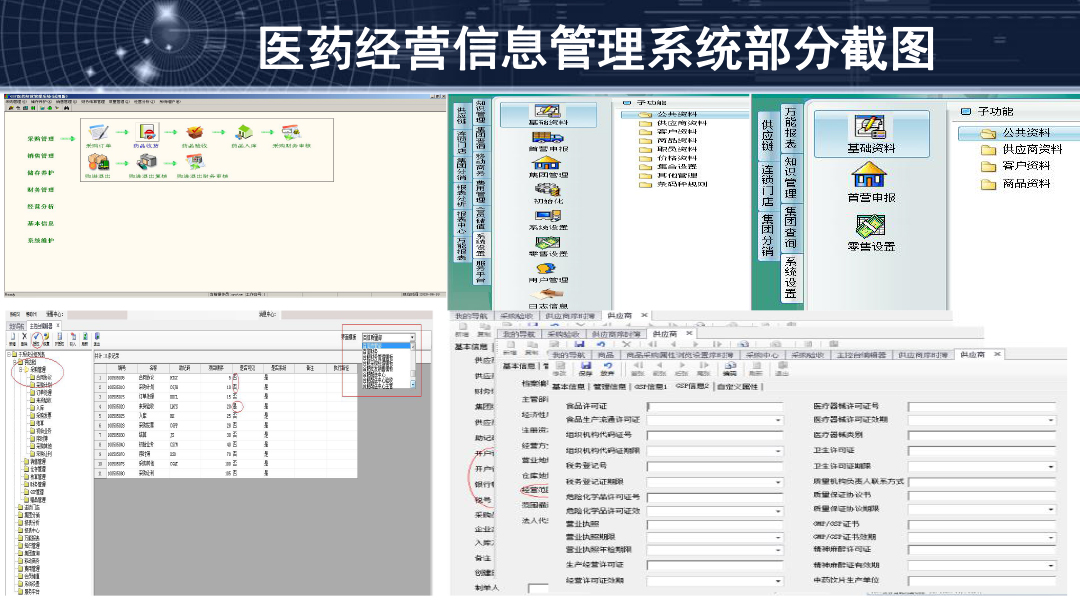Select the 储存养护 navigation link

[41, 173]
